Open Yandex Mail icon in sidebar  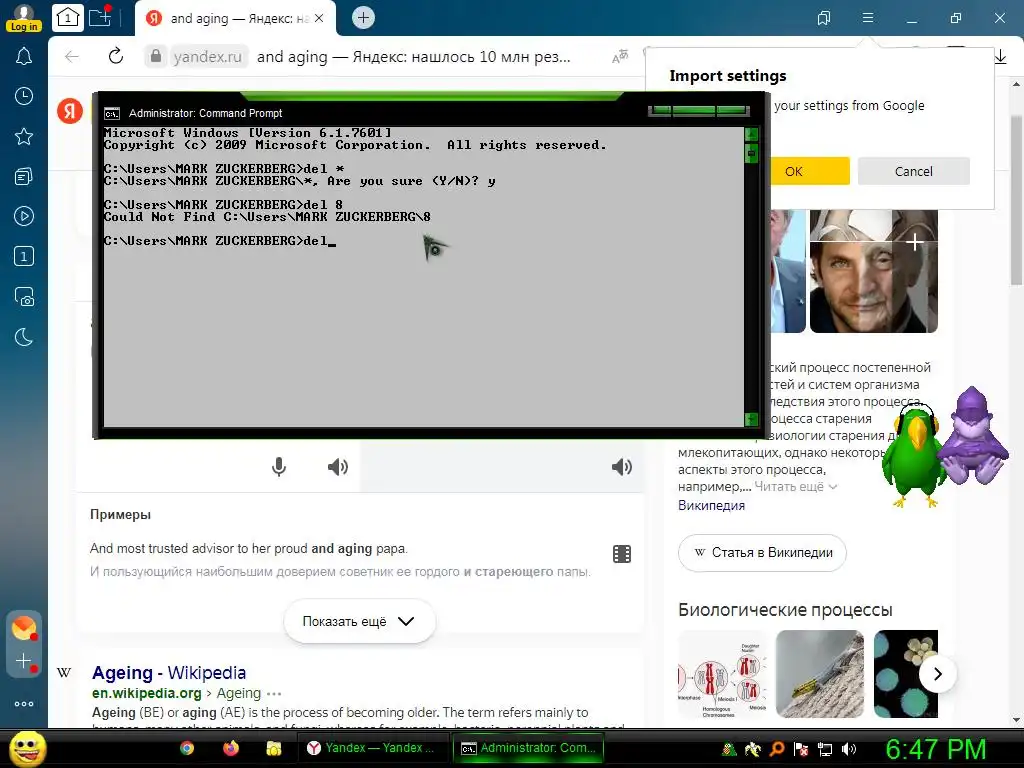(24, 628)
